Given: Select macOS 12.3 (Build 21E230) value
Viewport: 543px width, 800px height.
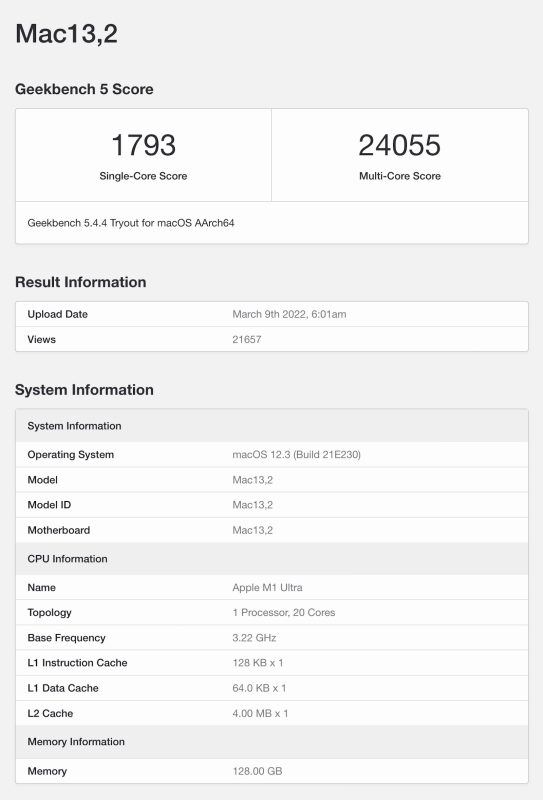Looking at the screenshot, I should pyautogui.click(x=297, y=455).
